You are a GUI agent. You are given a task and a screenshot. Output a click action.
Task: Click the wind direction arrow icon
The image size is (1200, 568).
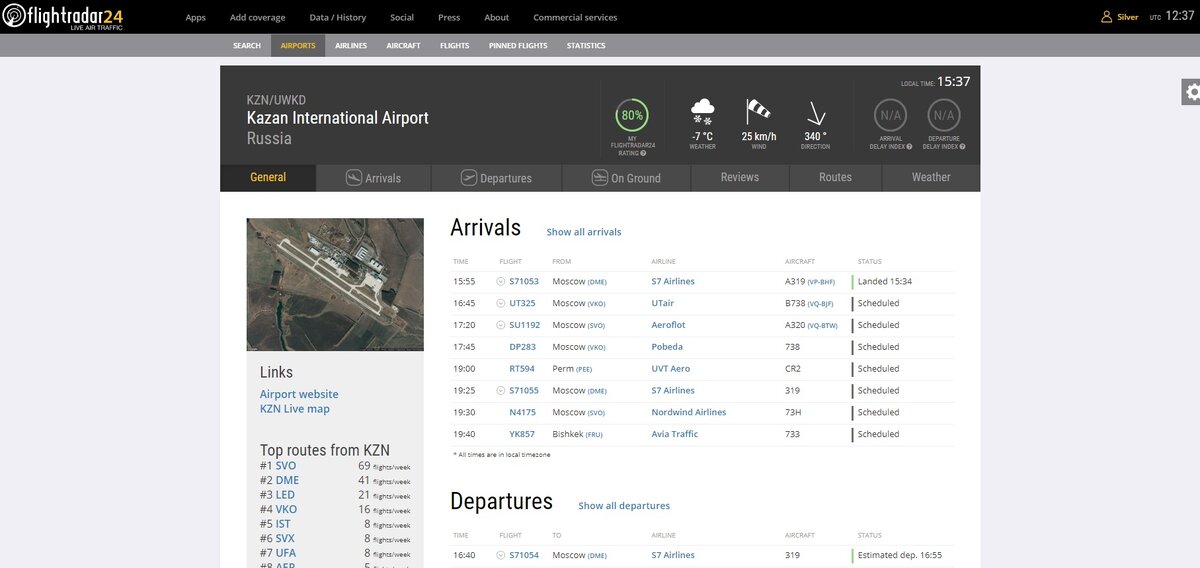(816, 112)
